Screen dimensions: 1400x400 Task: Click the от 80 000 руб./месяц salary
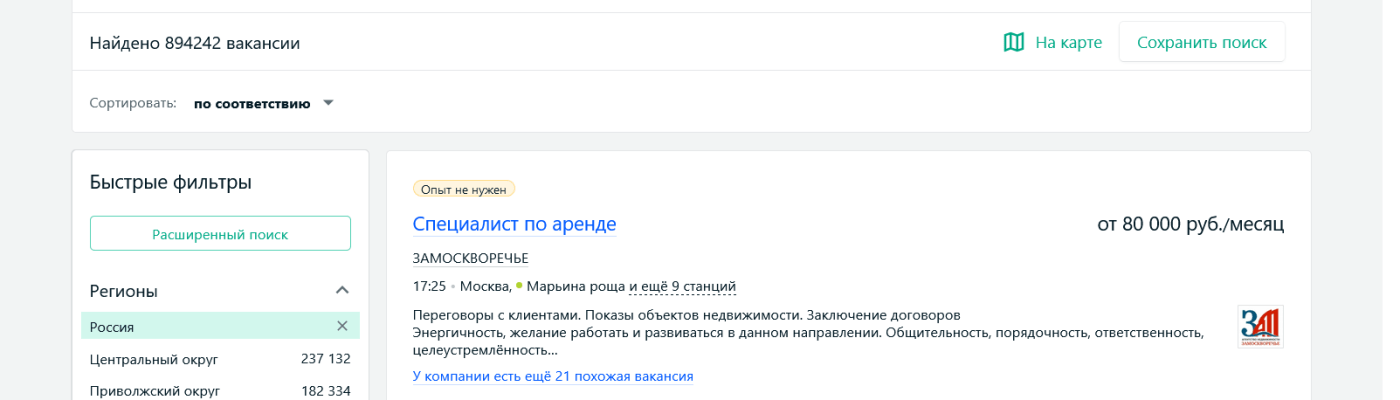click(x=1190, y=224)
